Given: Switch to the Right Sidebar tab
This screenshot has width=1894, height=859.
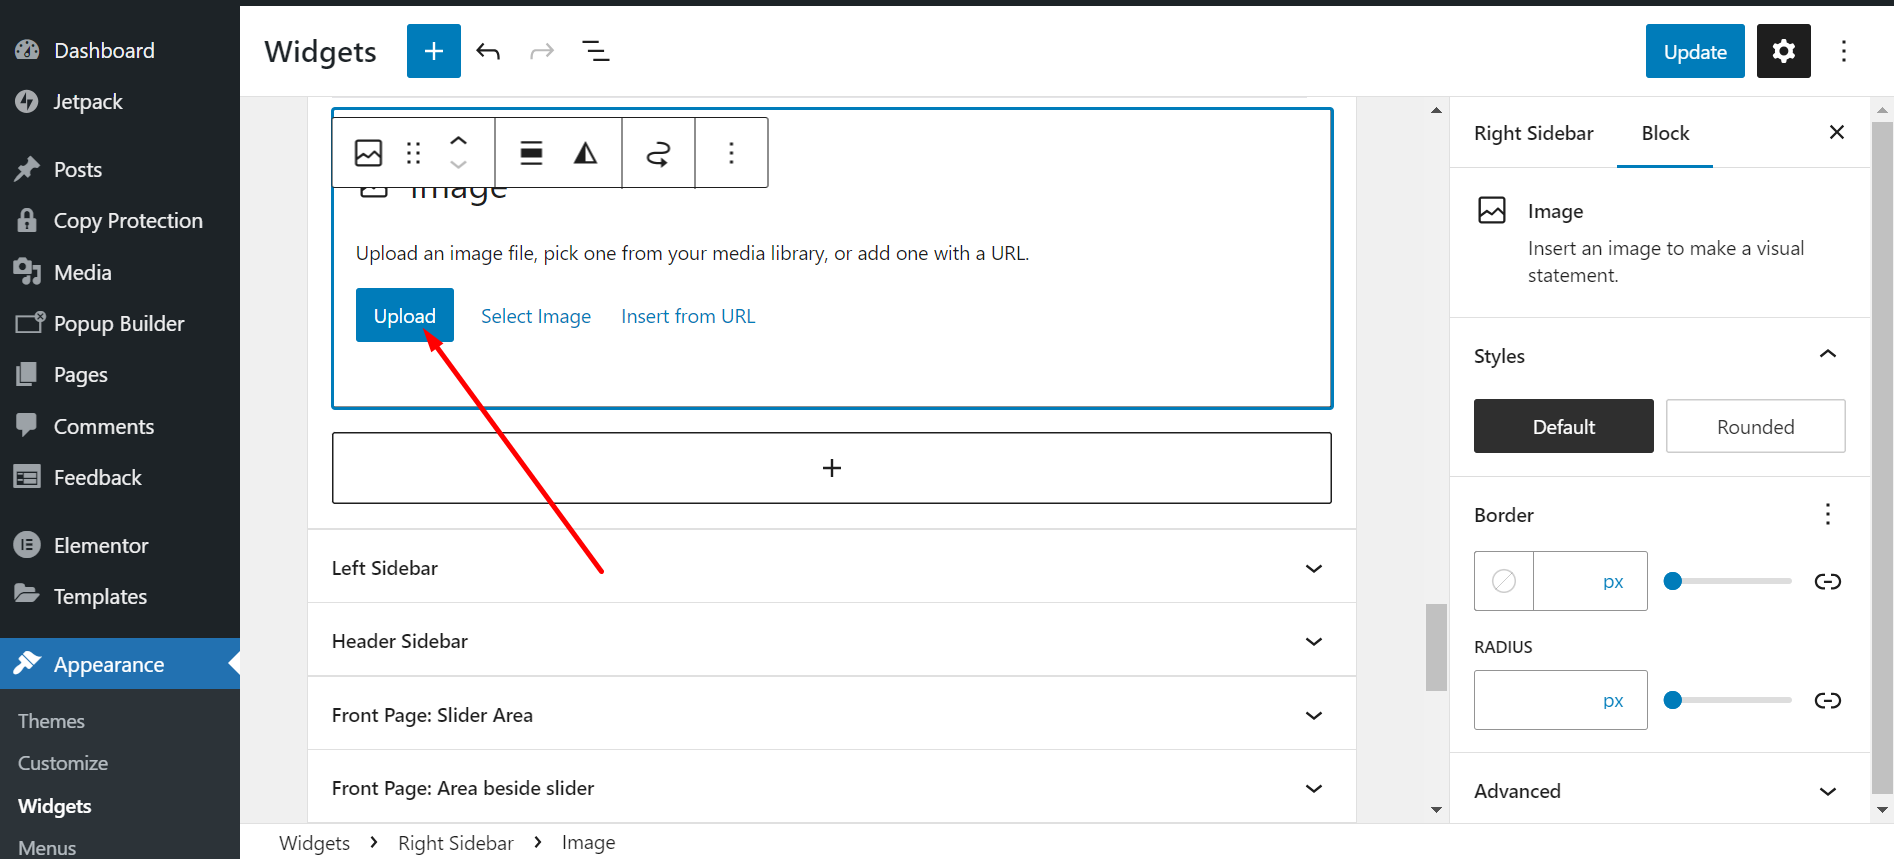Looking at the screenshot, I should [x=1533, y=133].
